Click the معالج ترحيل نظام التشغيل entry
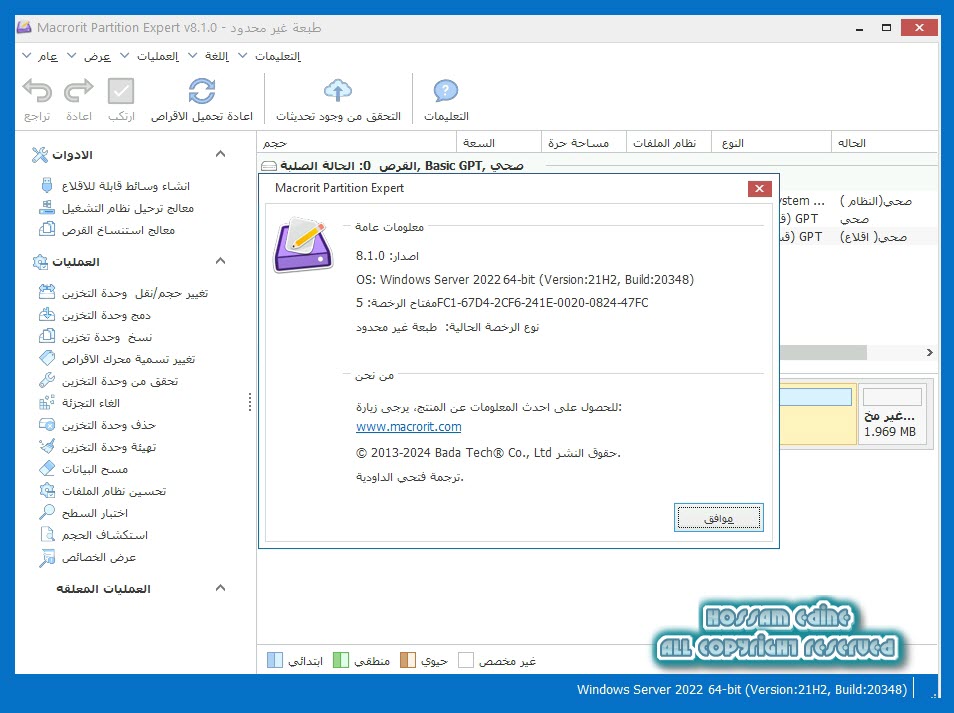This screenshot has width=954, height=713. (x=127, y=208)
